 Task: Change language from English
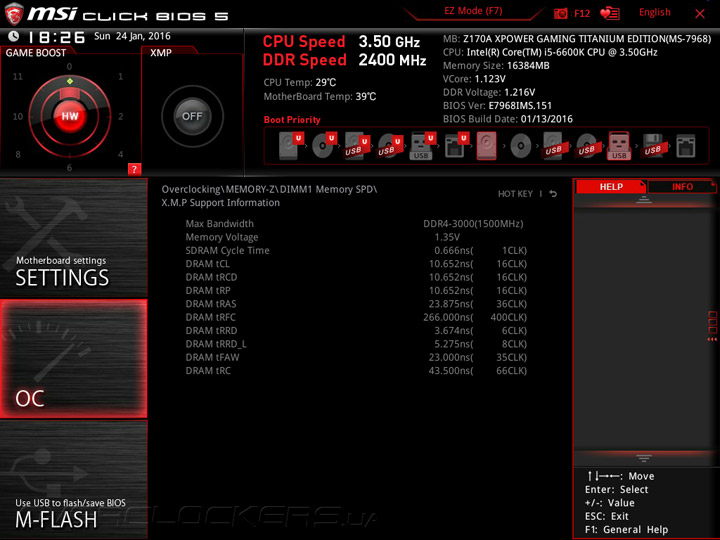pyautogui.click(x=654, y=12)
